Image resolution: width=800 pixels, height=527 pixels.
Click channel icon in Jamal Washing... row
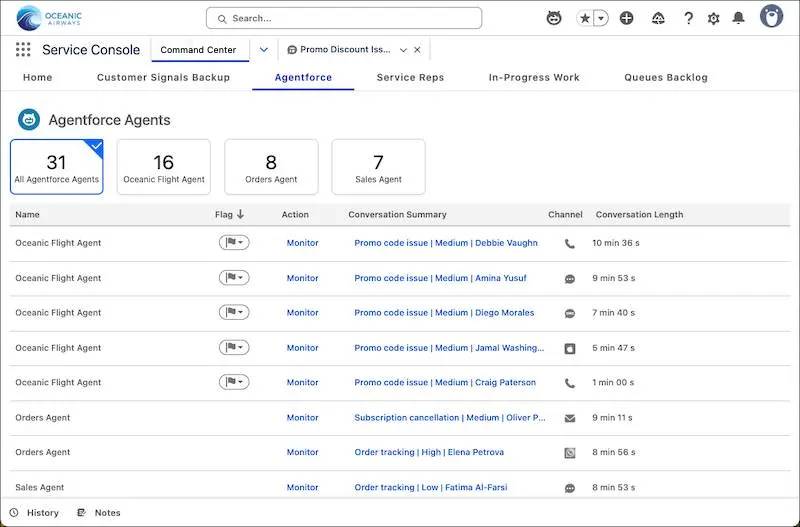click(570, 349)
